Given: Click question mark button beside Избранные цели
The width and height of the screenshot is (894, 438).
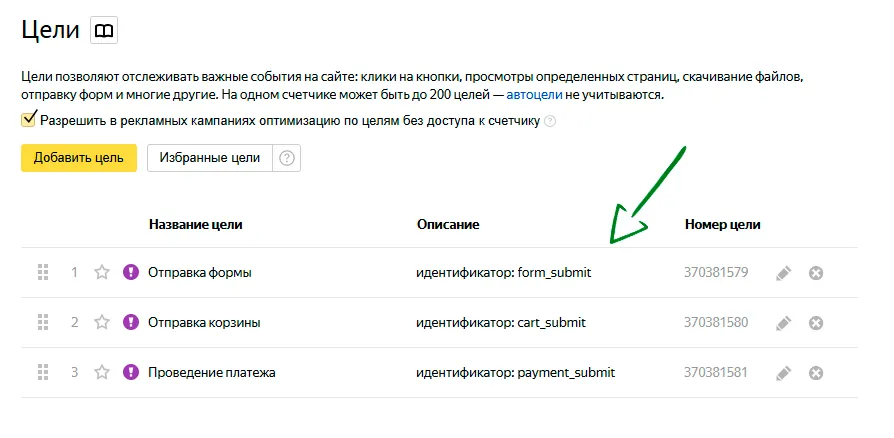Looking at the screenshot, I should [287, 158].
